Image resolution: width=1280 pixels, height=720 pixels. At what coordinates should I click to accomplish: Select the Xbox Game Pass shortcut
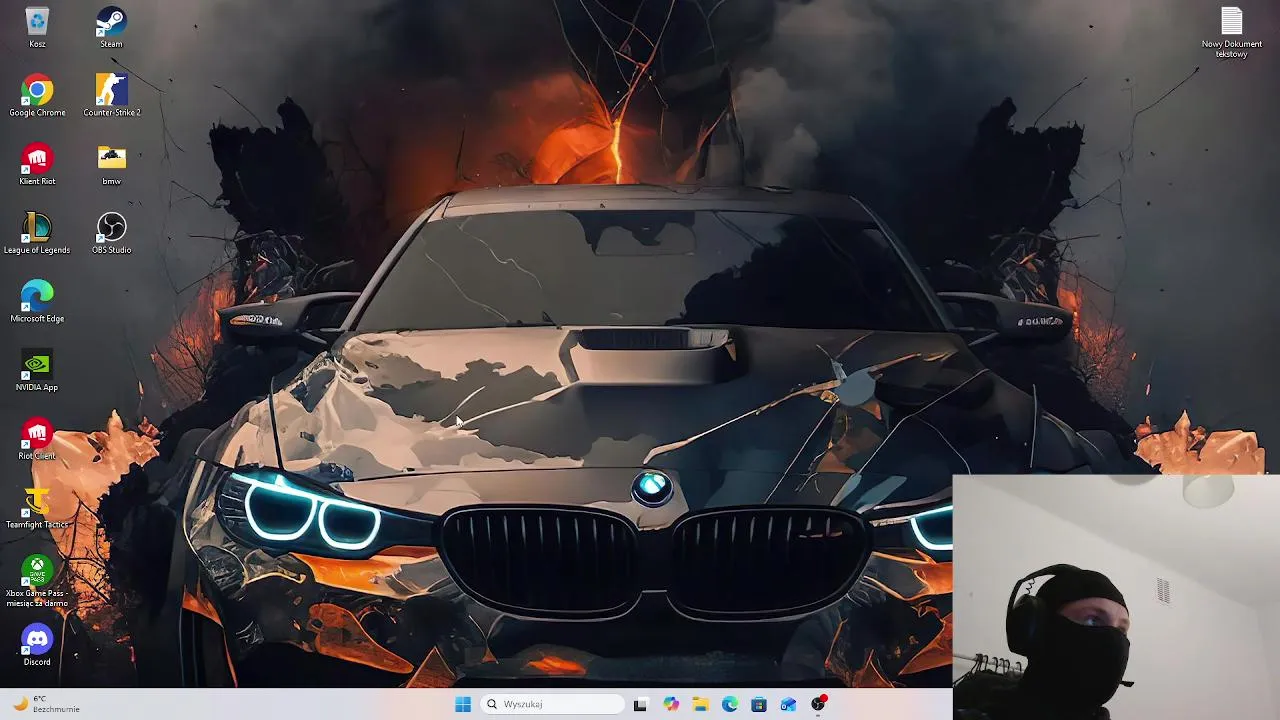(37, 581)
